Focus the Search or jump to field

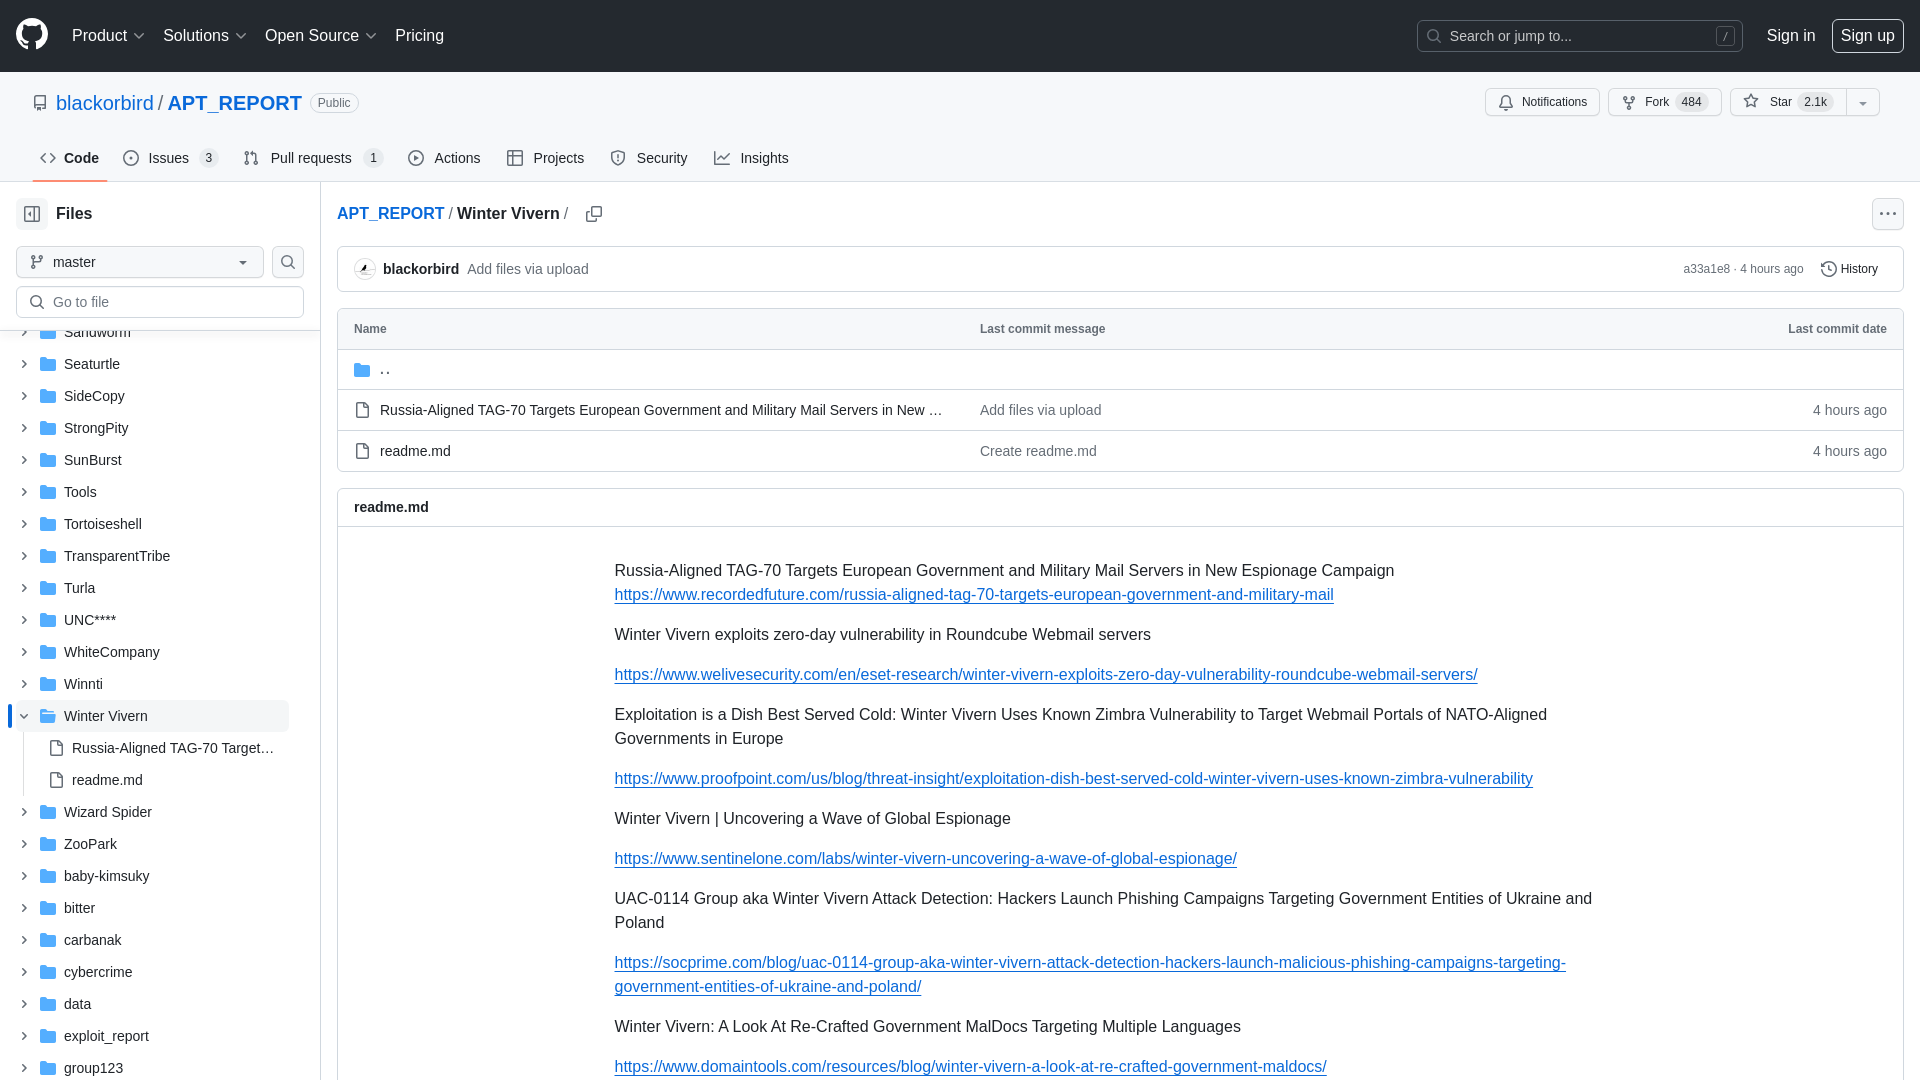1580,36
